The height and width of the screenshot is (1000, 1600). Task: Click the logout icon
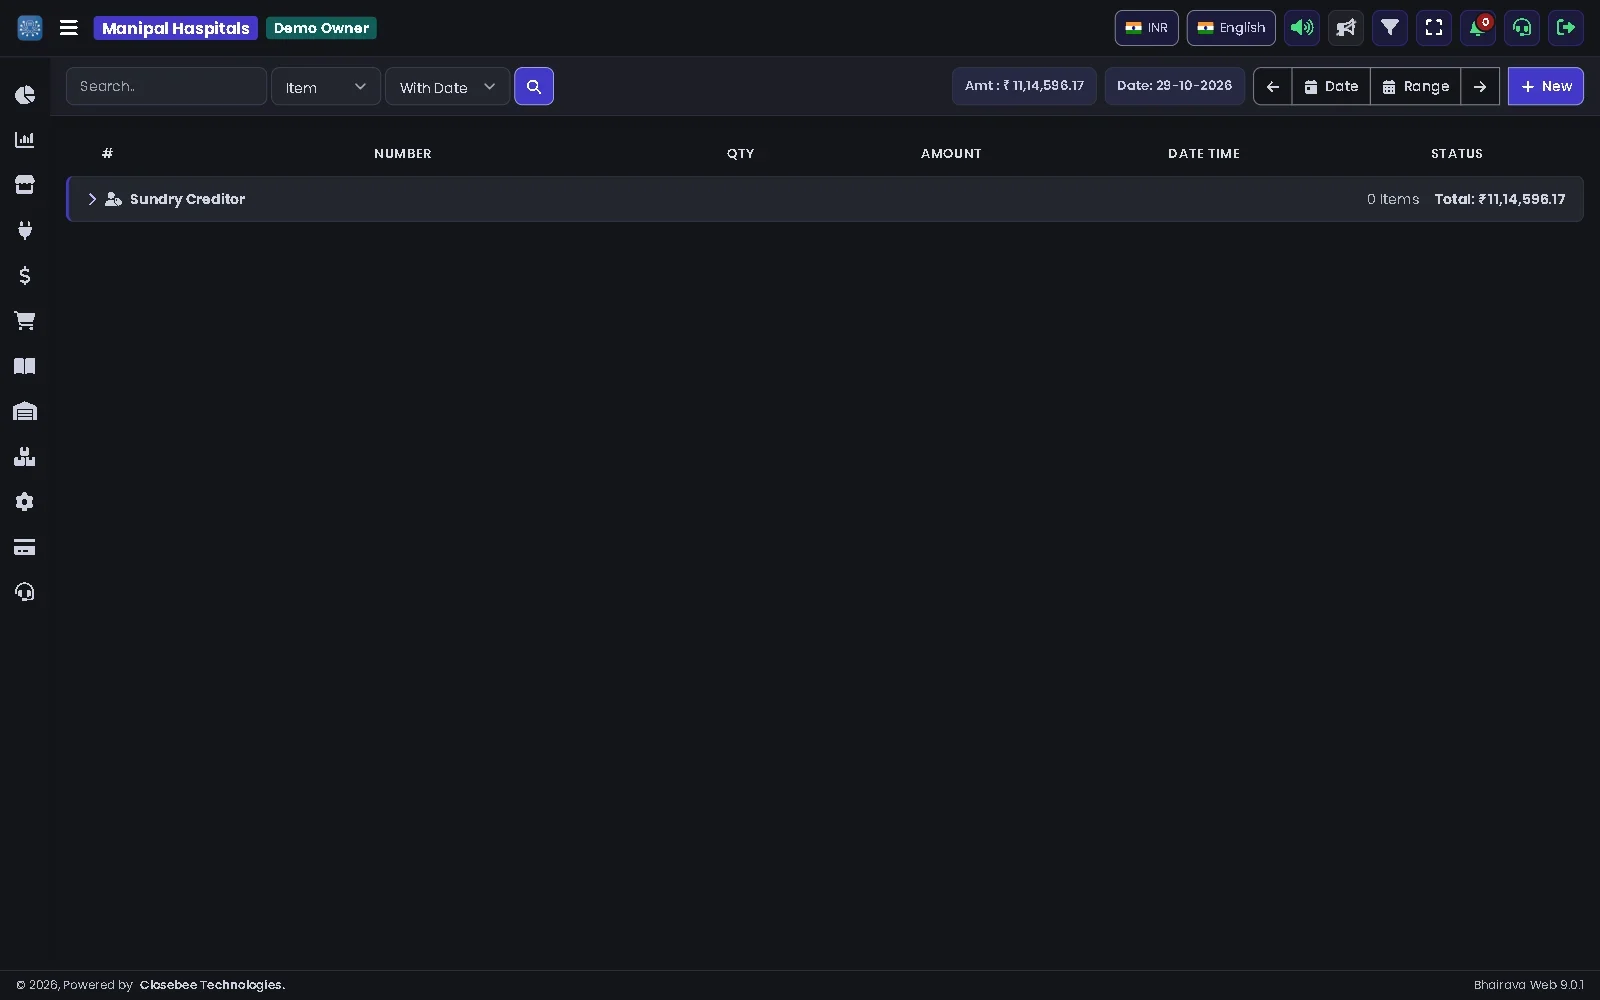1566,28
